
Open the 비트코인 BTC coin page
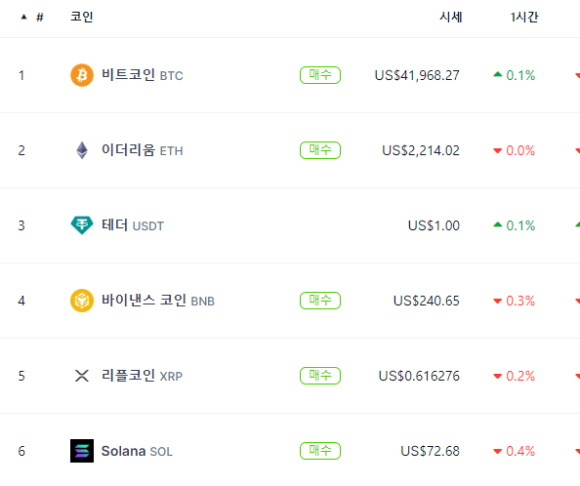click(142, 75)
